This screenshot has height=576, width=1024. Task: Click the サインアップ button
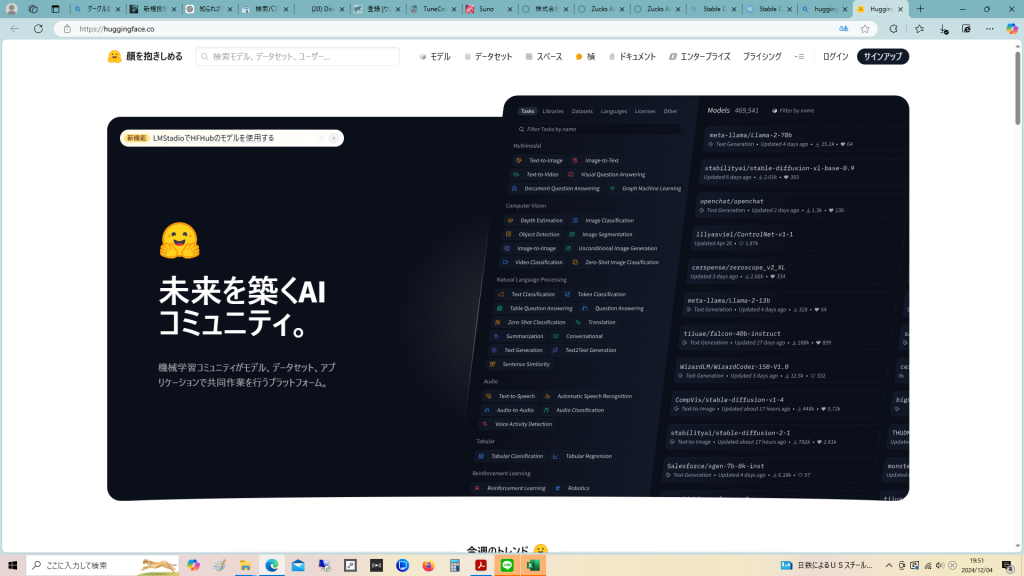coord(882,57)
